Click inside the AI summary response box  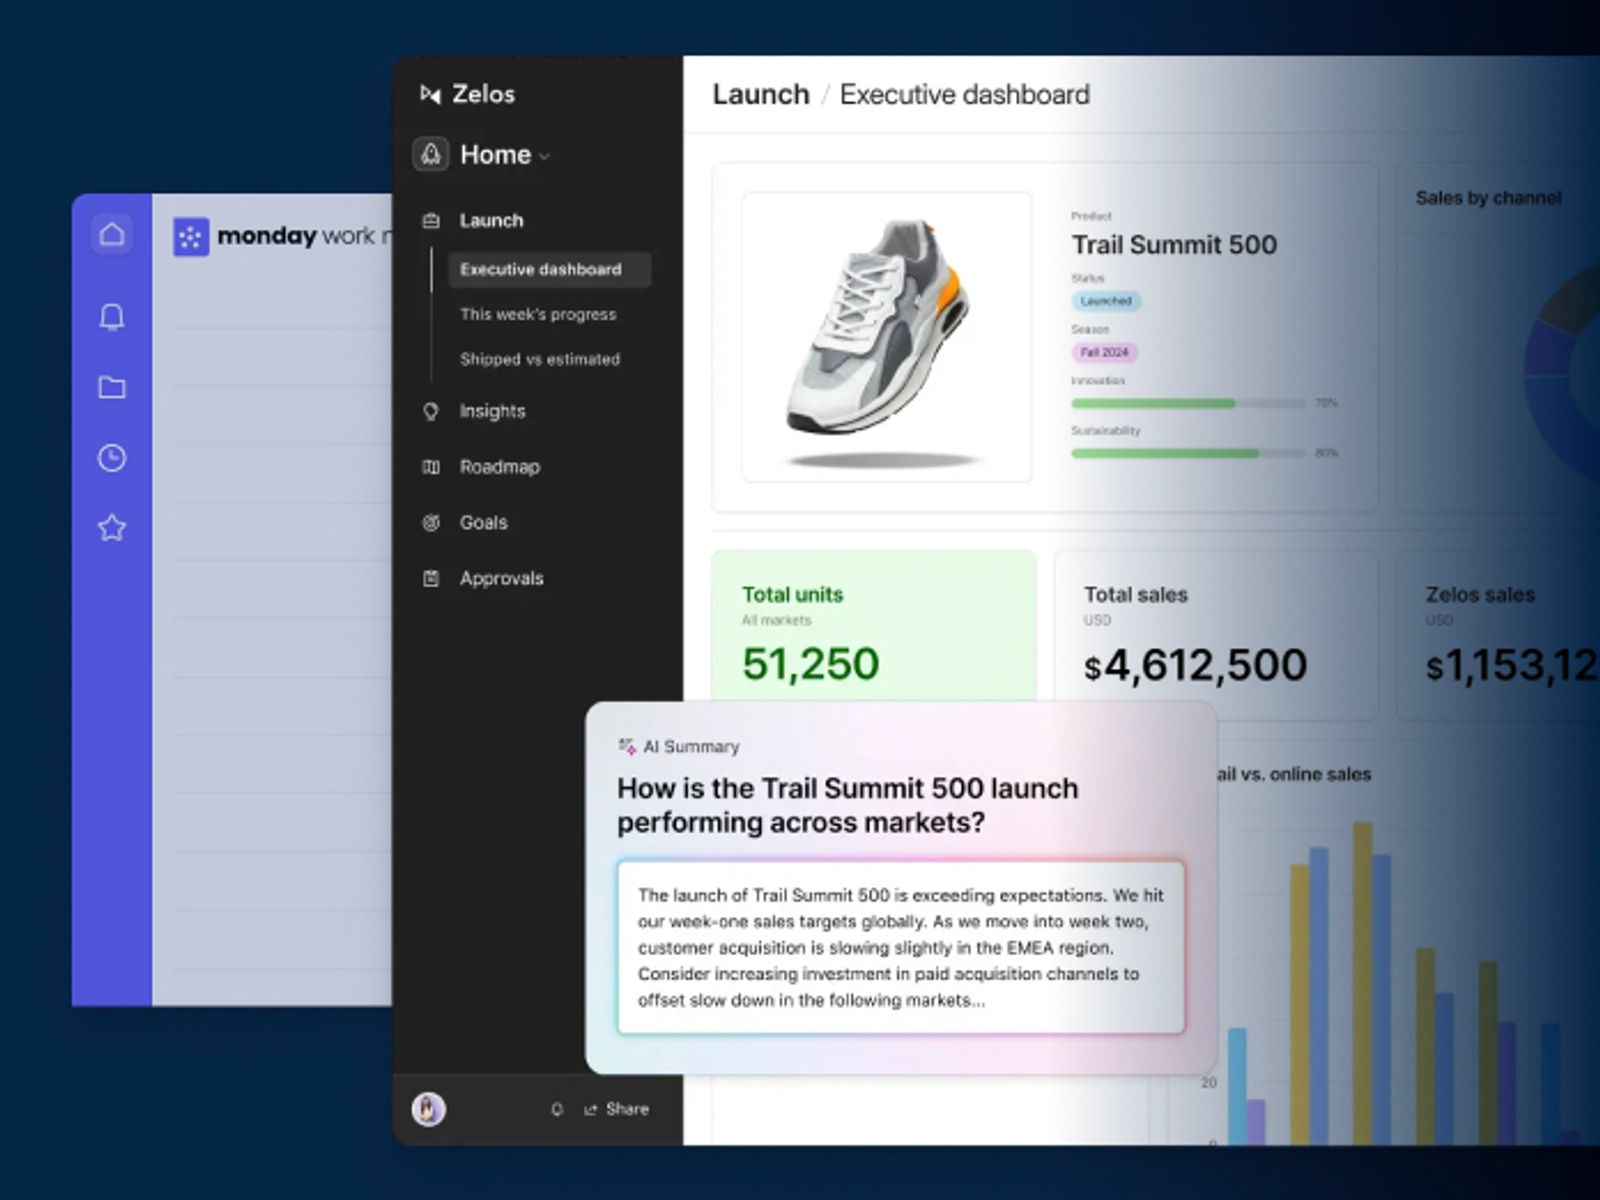click(901, 947)
